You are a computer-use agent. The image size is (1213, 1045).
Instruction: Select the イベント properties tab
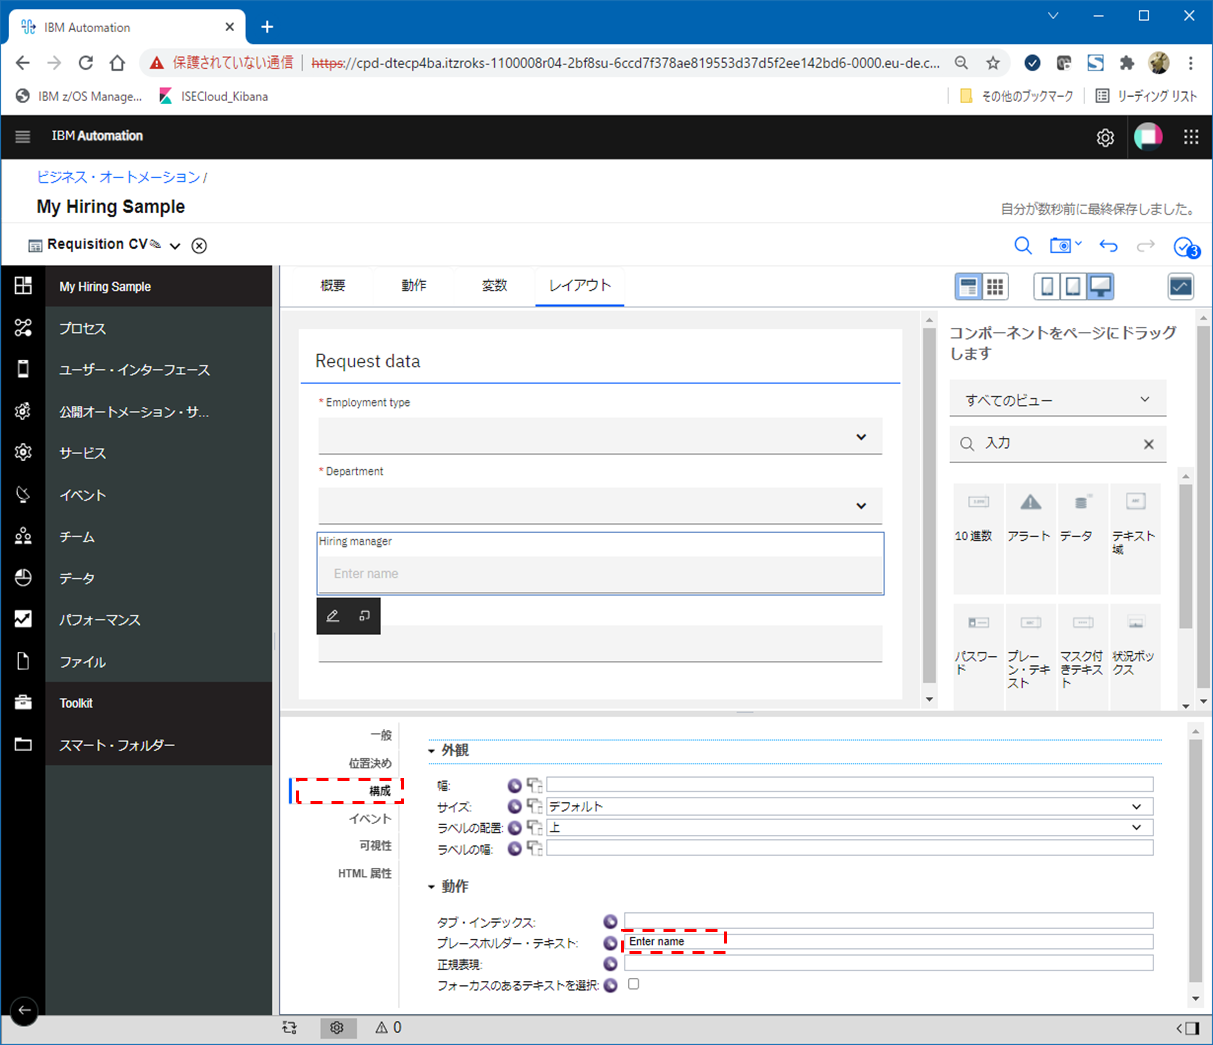coord(370,819)
